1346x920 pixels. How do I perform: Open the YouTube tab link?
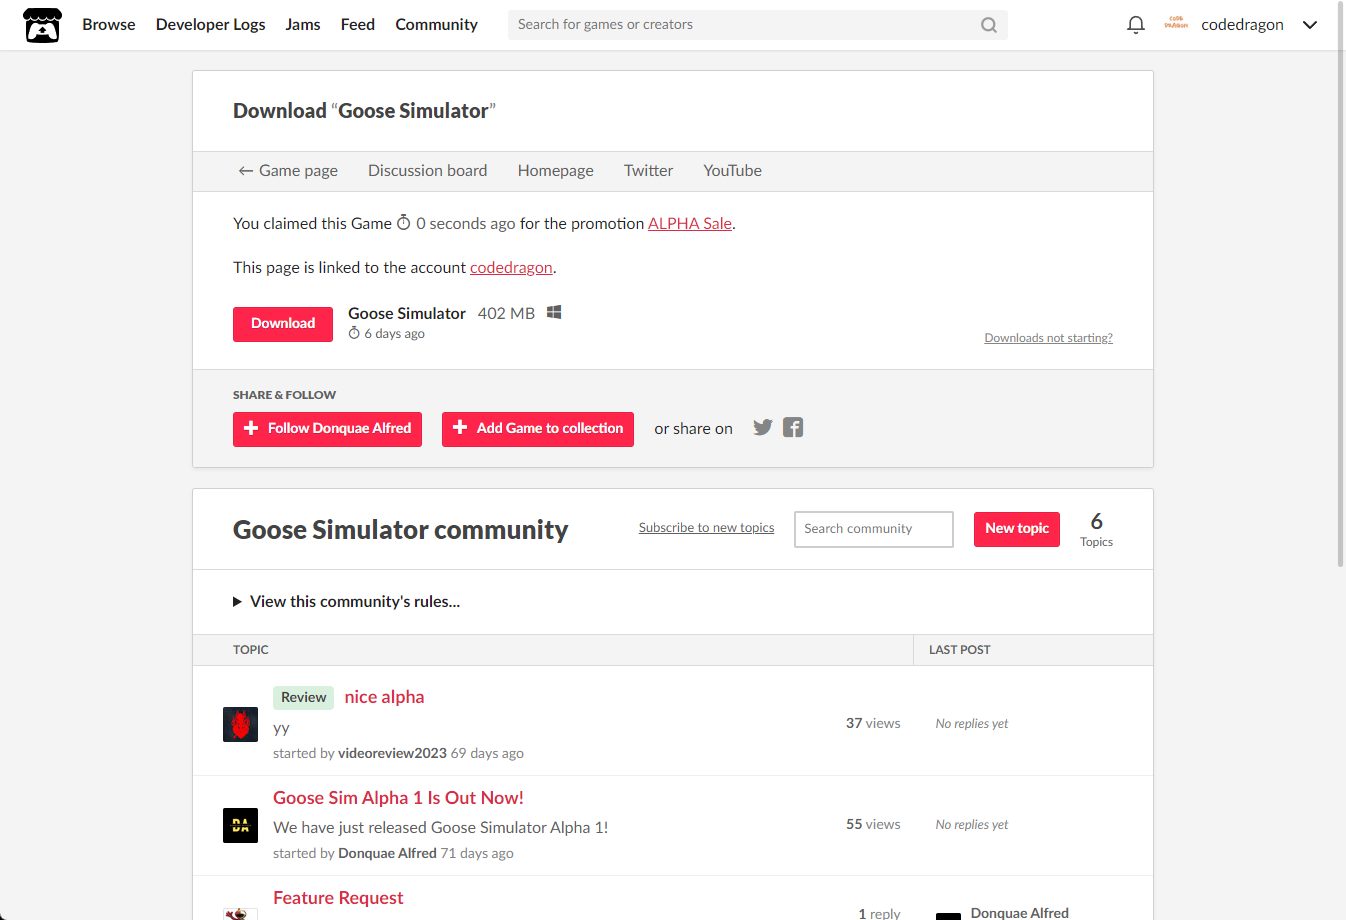tap(733, 171)
